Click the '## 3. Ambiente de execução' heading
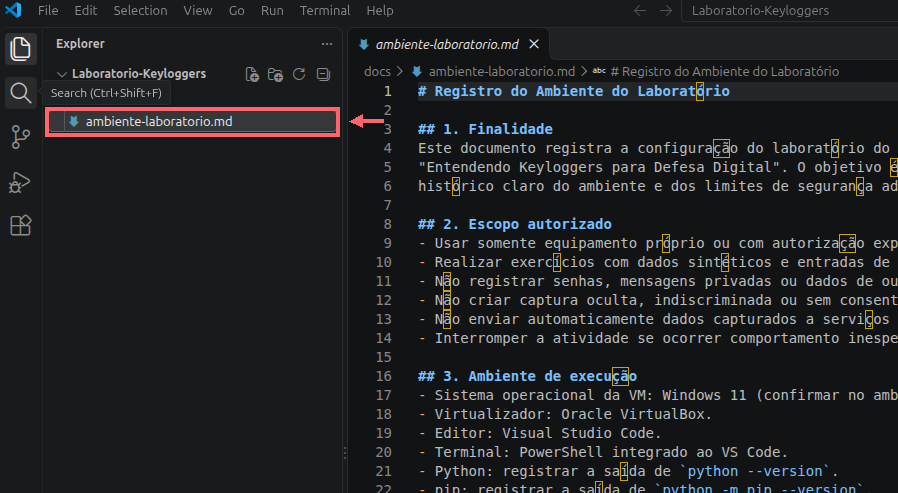 (527, 376)
